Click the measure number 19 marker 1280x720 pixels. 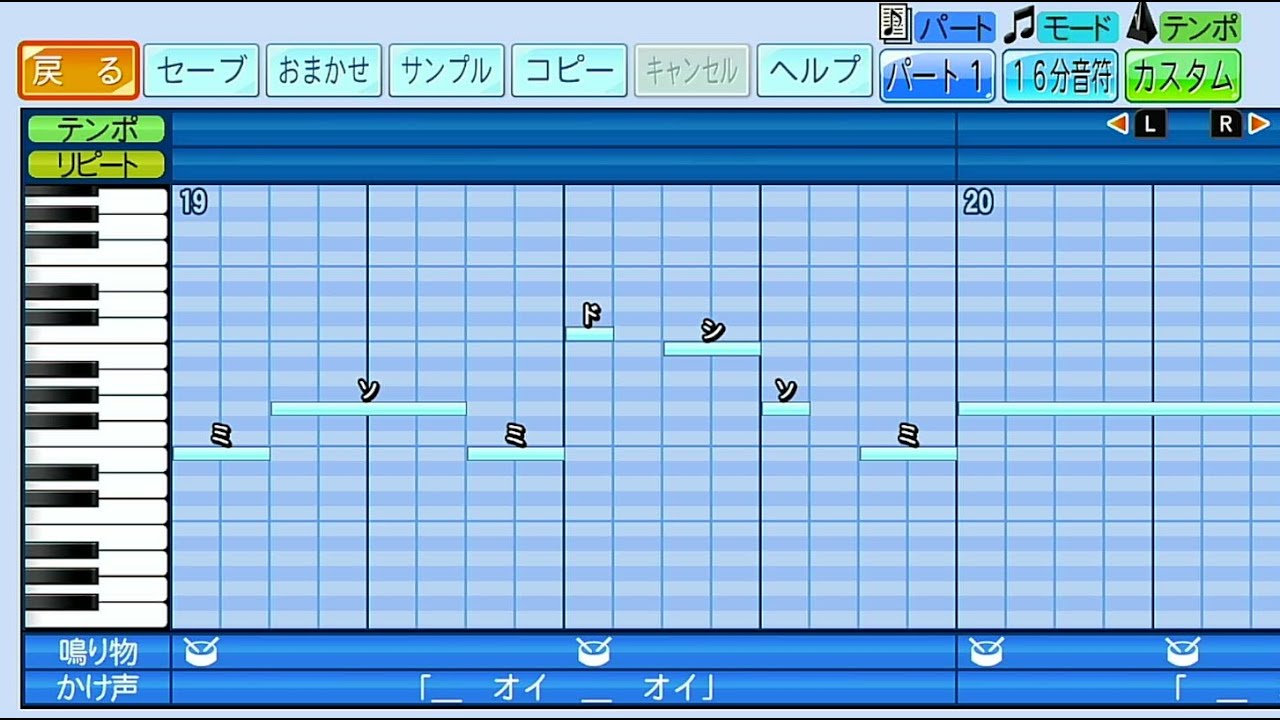pyautogui.click(x=194, y=203)
